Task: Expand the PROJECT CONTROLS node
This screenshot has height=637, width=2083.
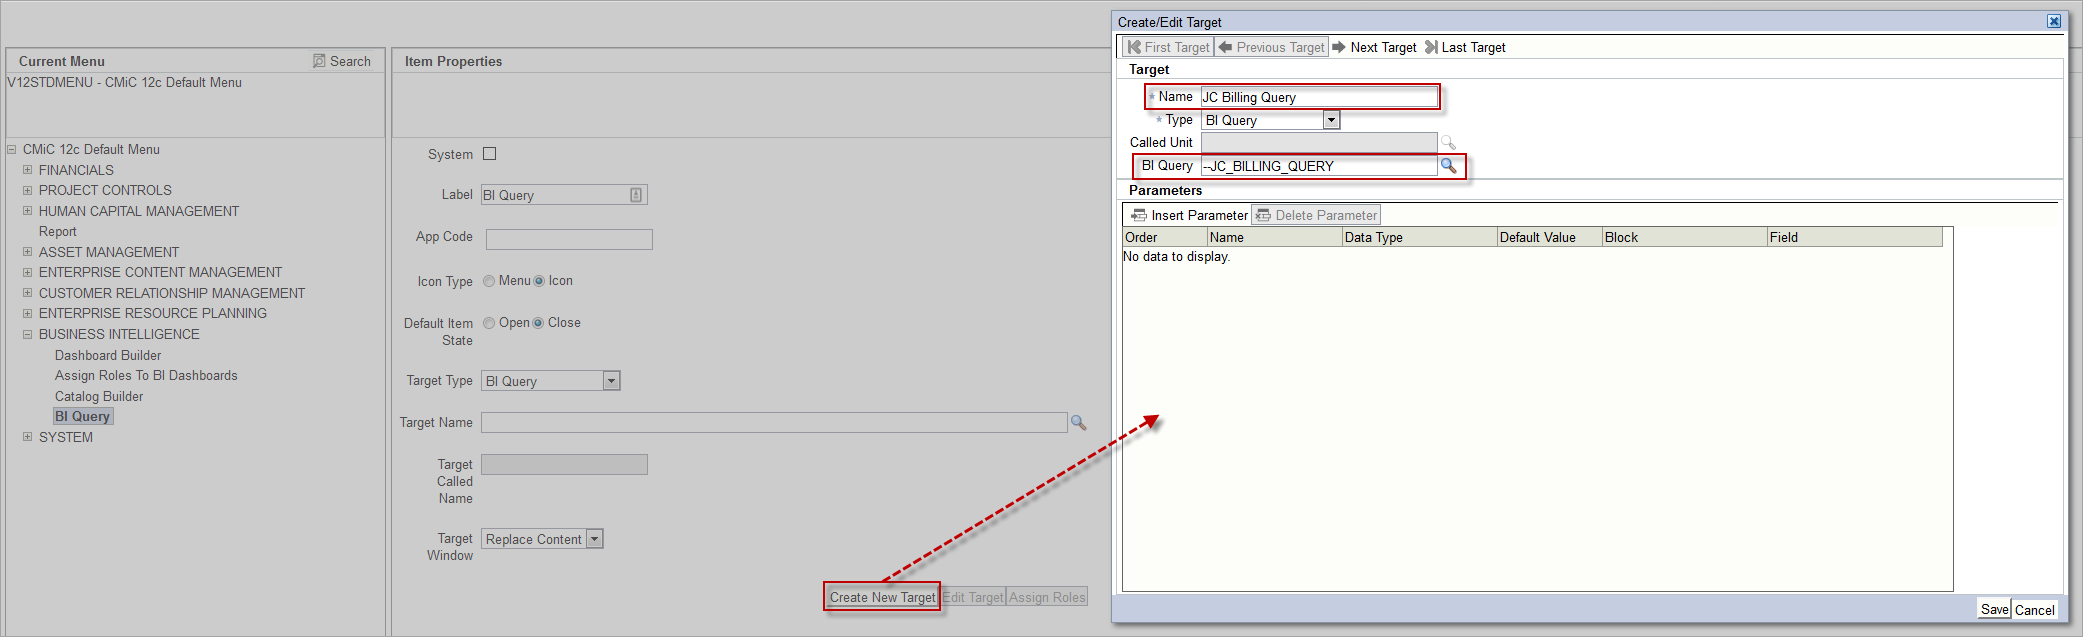Action: click(28, 190)
